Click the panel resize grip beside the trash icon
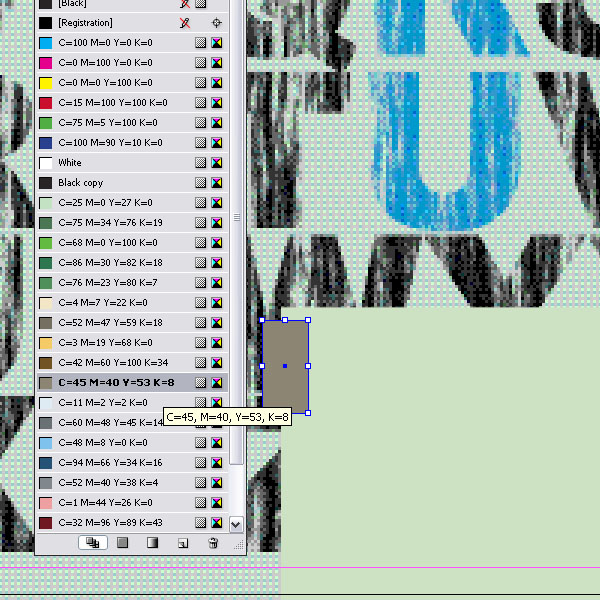600x600 pixels. 238,545
